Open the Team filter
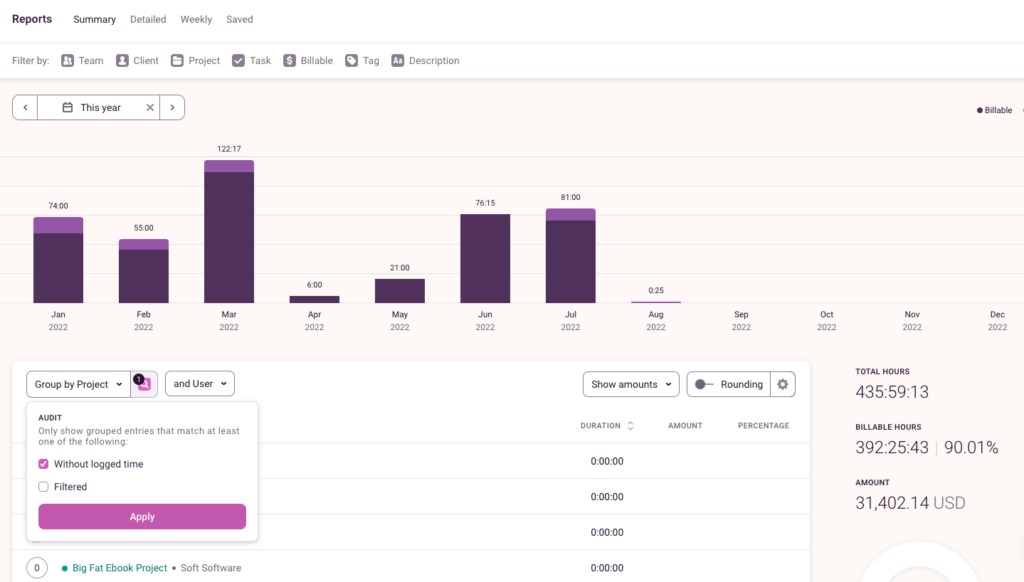1024x582 pixels. [x=81, y=60]
